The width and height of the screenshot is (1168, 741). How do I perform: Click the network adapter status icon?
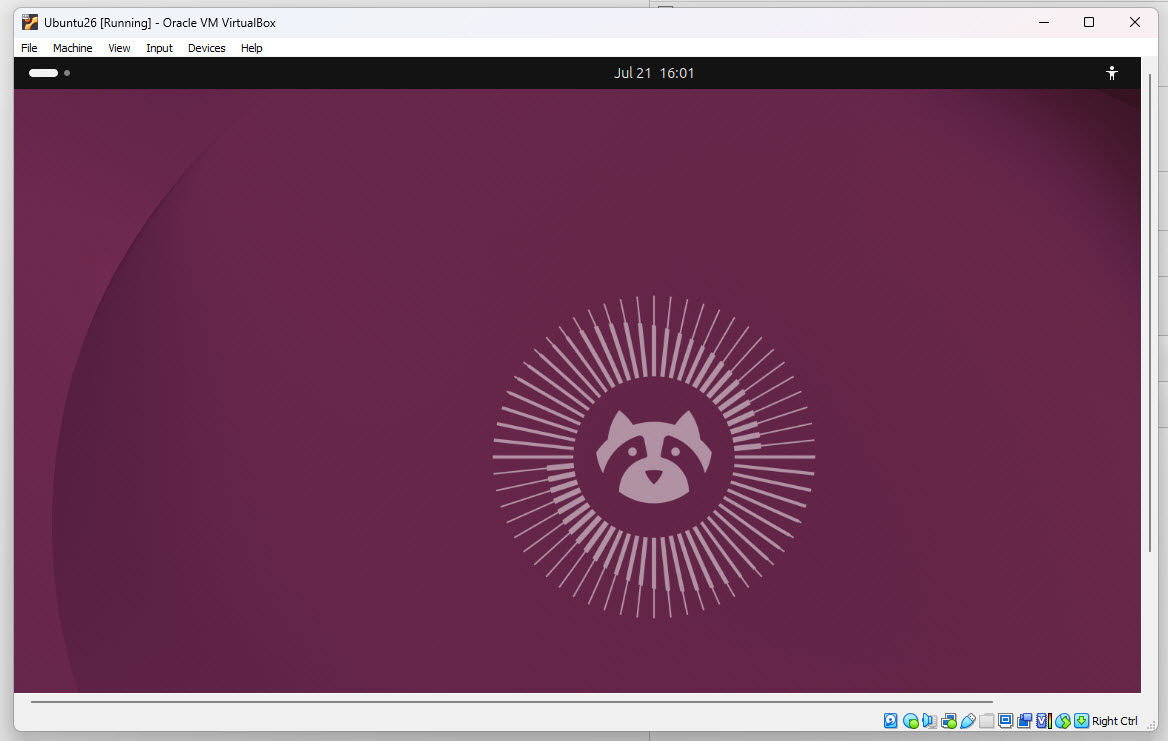pos(949,720)
